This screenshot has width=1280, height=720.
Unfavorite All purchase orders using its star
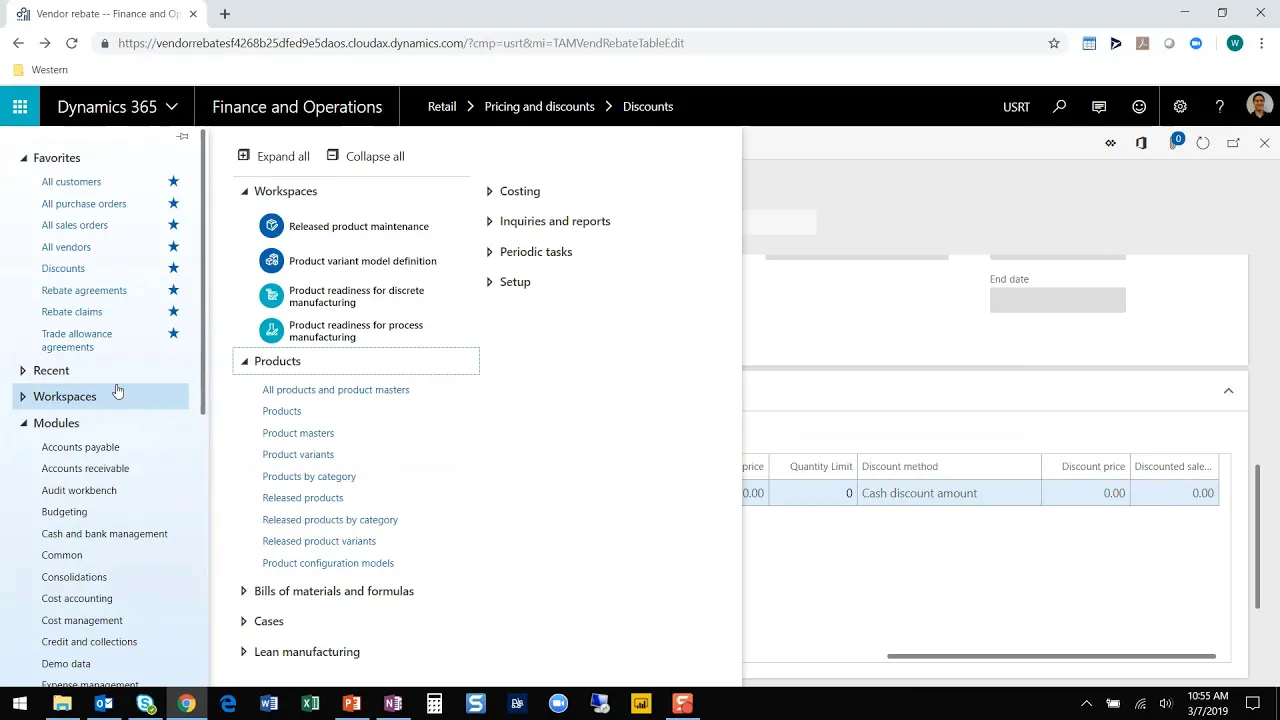coord(173,203)
